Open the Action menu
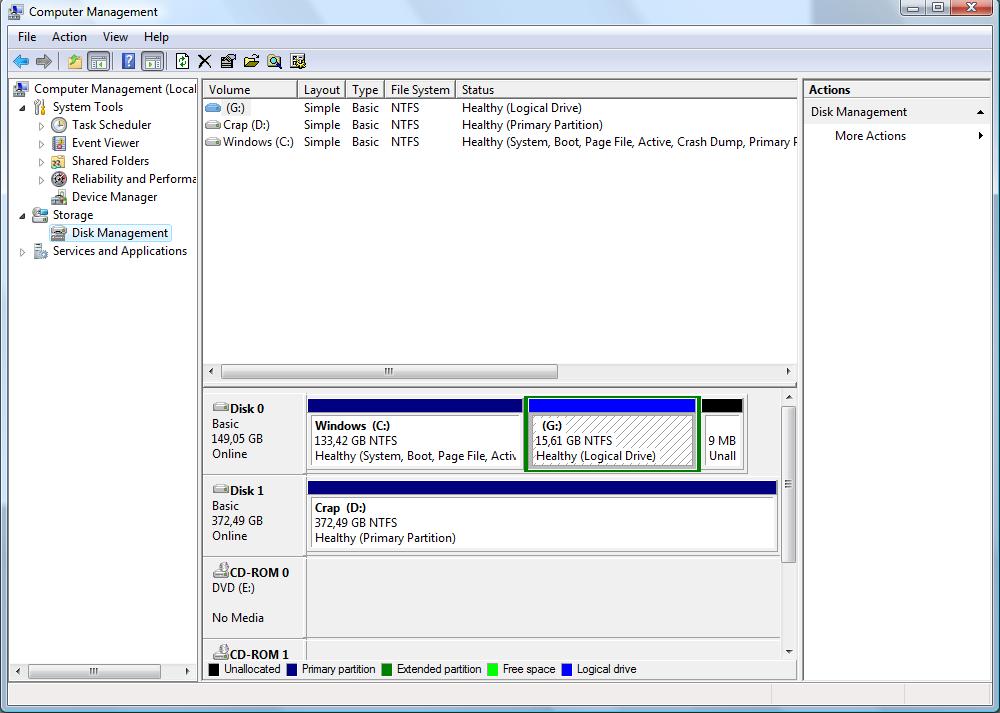Viewport: 1000px width, 713px height. 69,37
